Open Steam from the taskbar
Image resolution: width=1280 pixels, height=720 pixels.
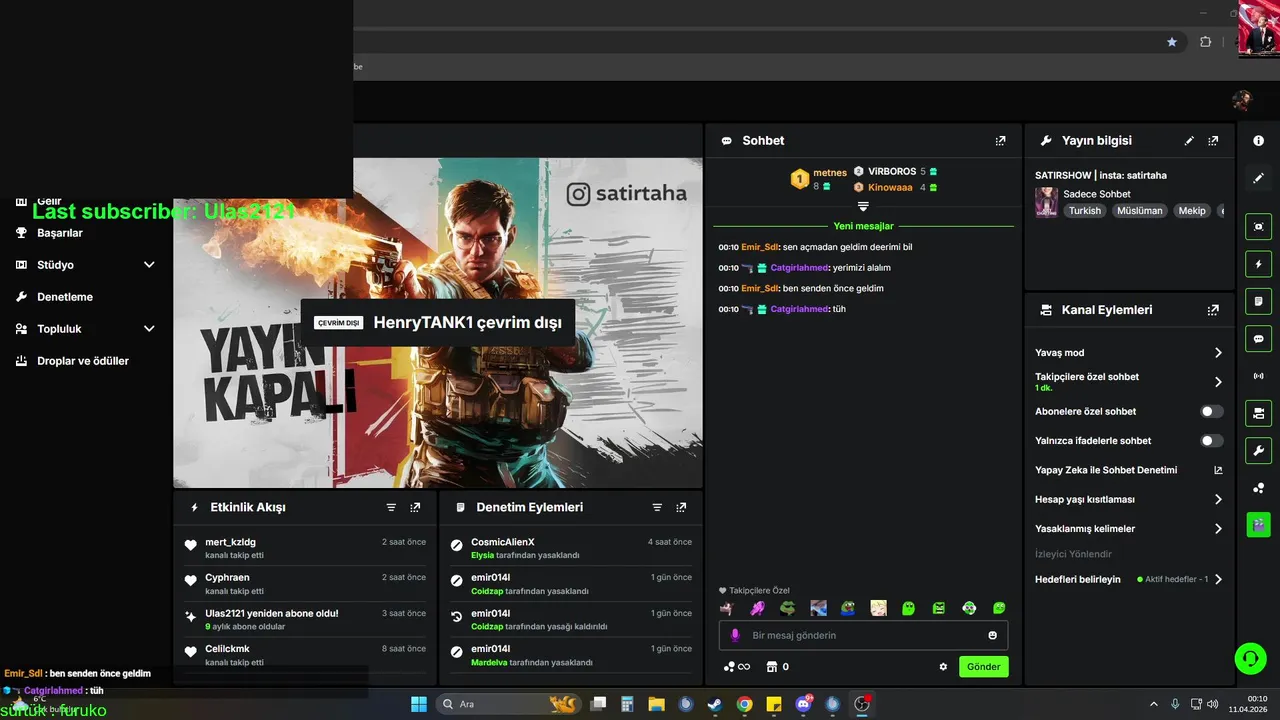[x=715, y=704]
